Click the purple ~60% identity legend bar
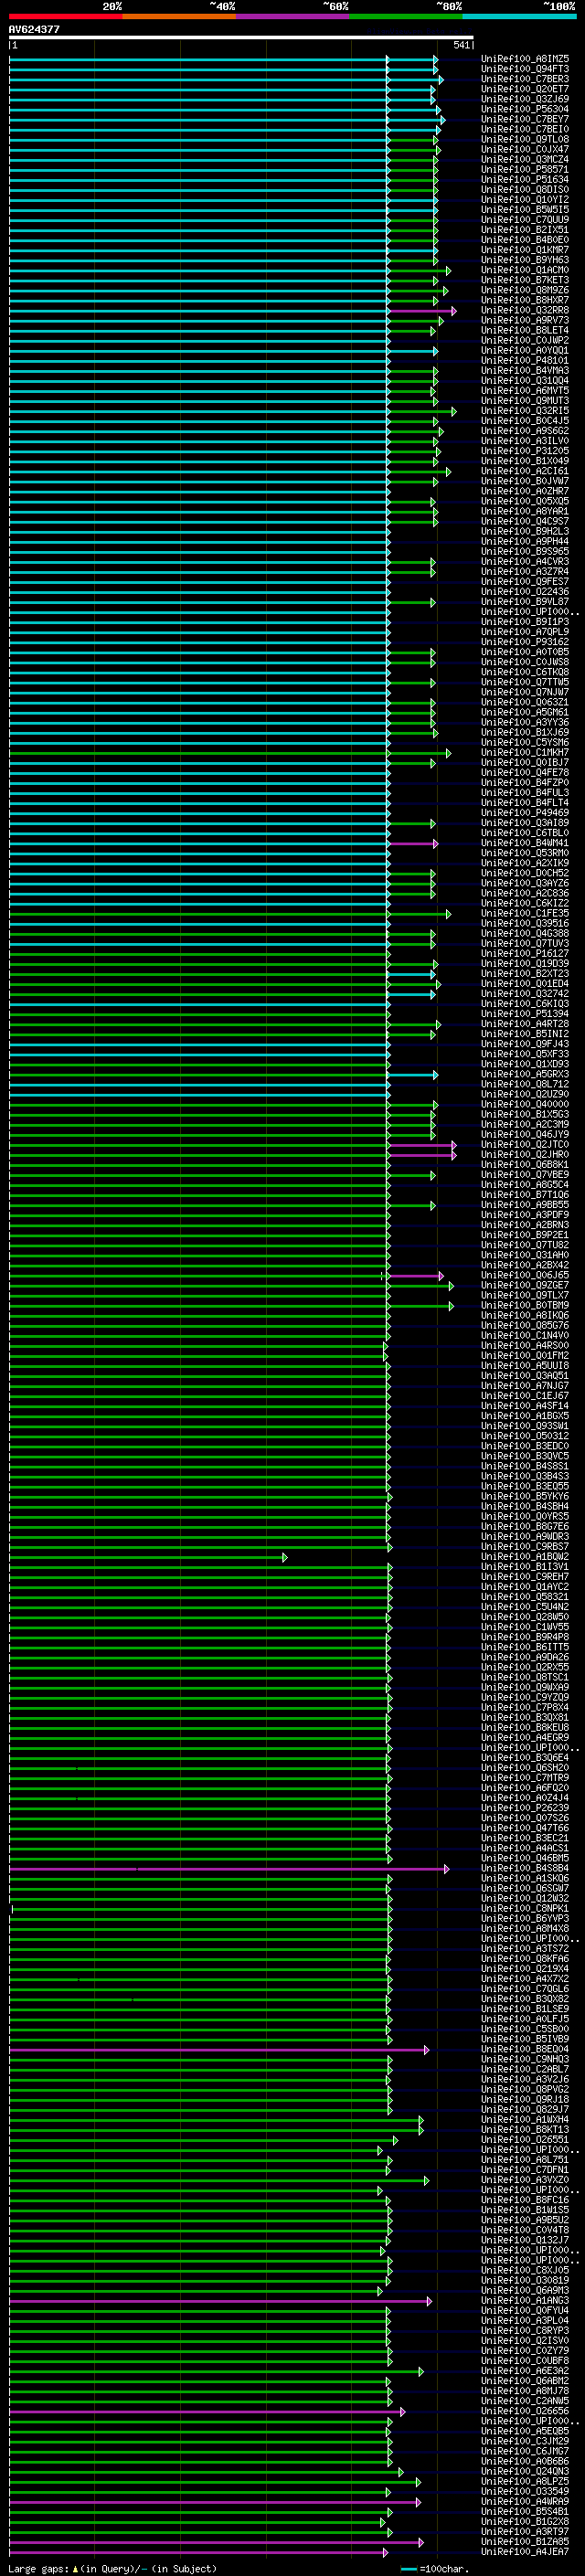 tap(293, 16)
